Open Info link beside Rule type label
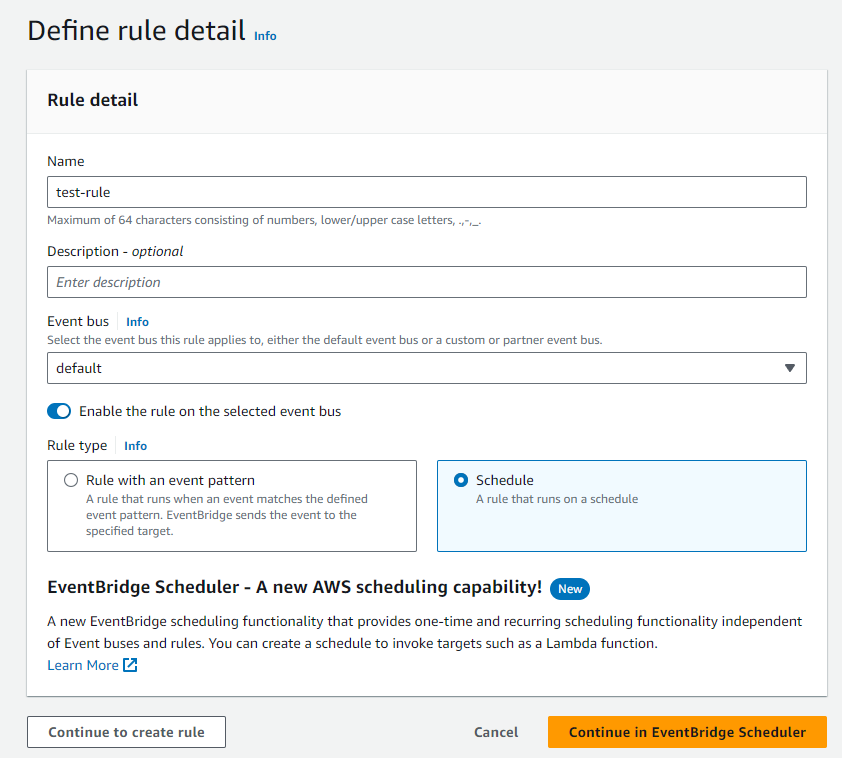 click(x=135, y=446)
